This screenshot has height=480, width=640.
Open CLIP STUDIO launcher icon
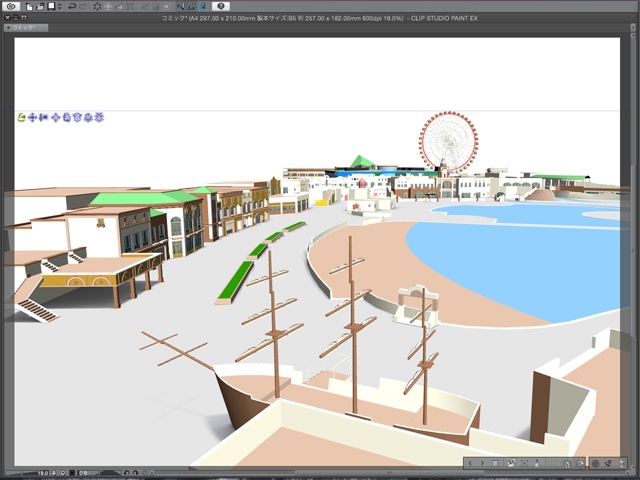[x=11, y=6]
